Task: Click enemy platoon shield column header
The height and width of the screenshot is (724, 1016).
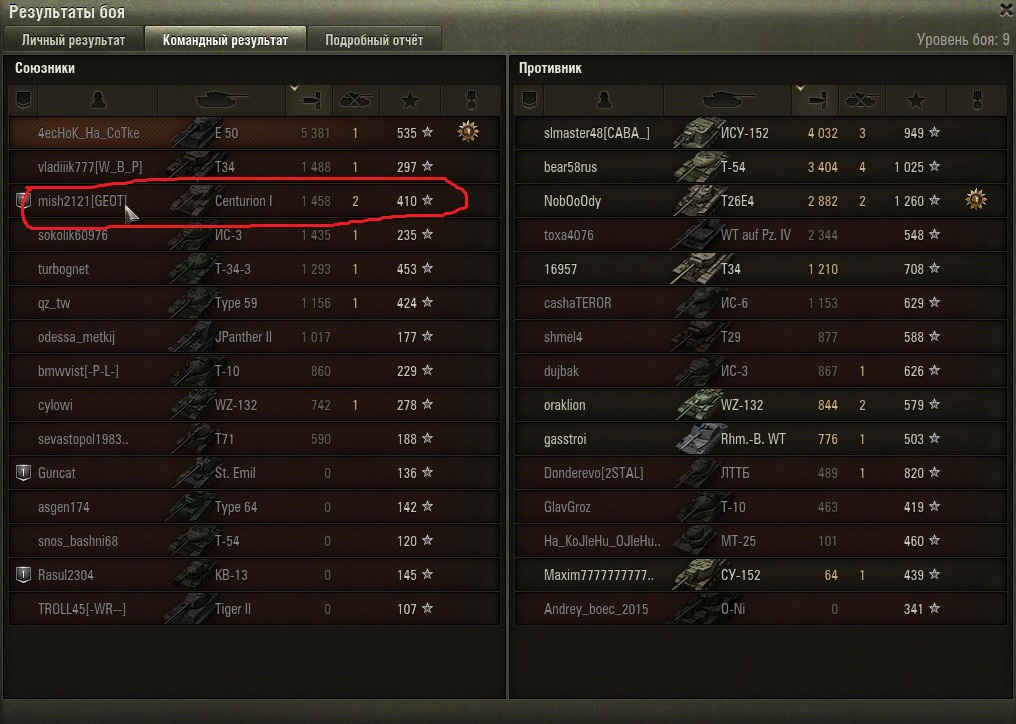Action: coord(529,100)
